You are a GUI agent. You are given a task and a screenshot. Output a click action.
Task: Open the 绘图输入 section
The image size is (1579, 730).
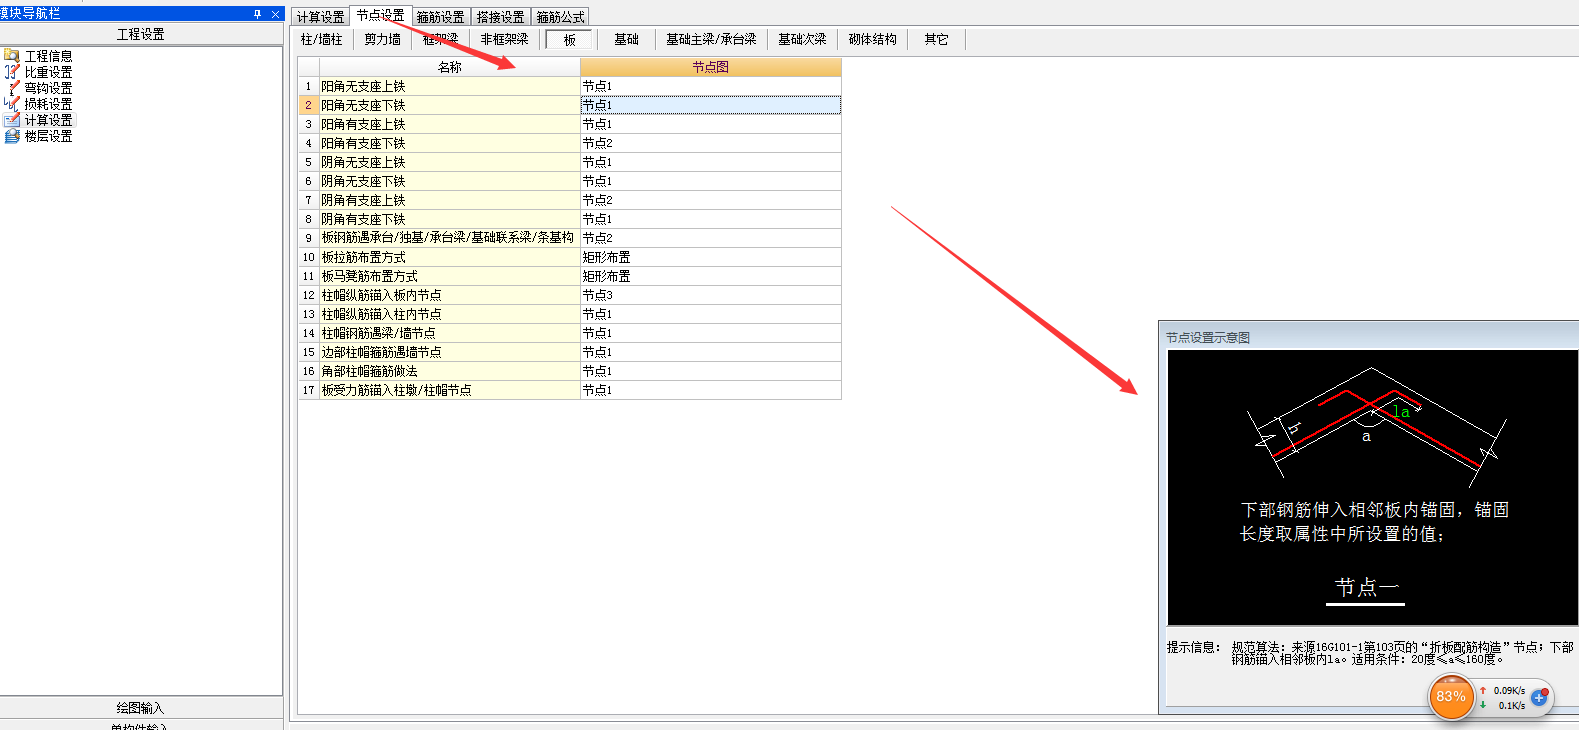(141, 707)
